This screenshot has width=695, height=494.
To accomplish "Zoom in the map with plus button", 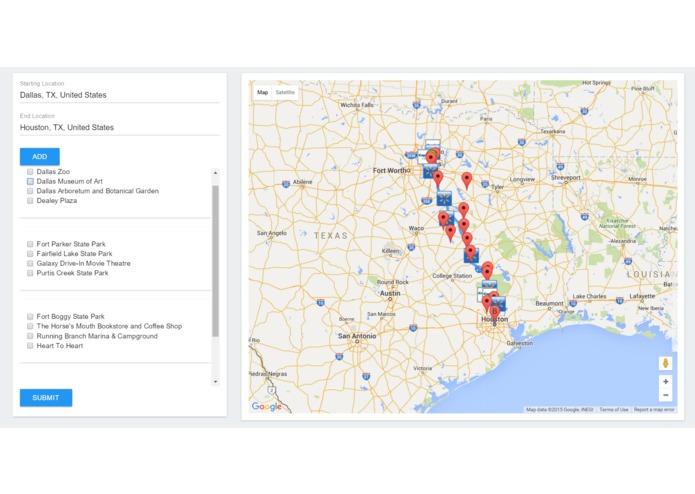I will coord(665,381).
